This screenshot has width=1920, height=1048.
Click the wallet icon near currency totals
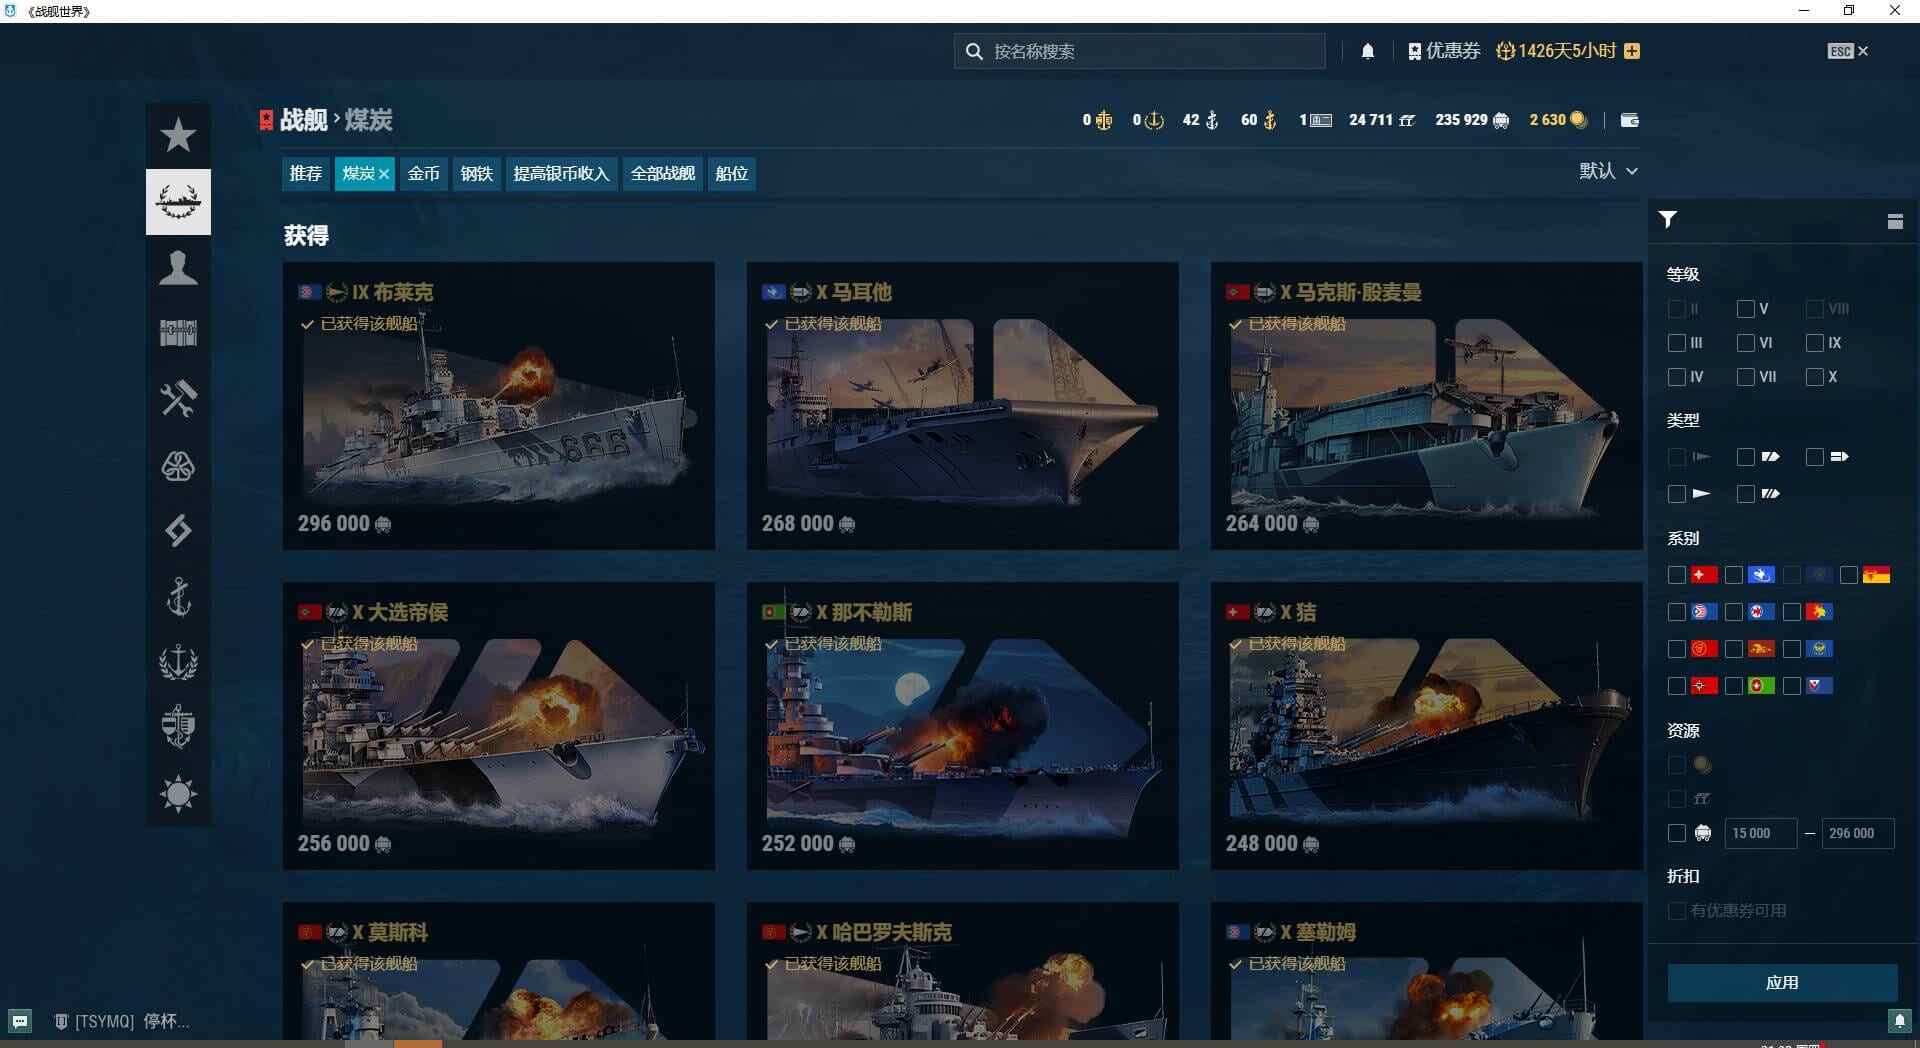[1629, 120]
